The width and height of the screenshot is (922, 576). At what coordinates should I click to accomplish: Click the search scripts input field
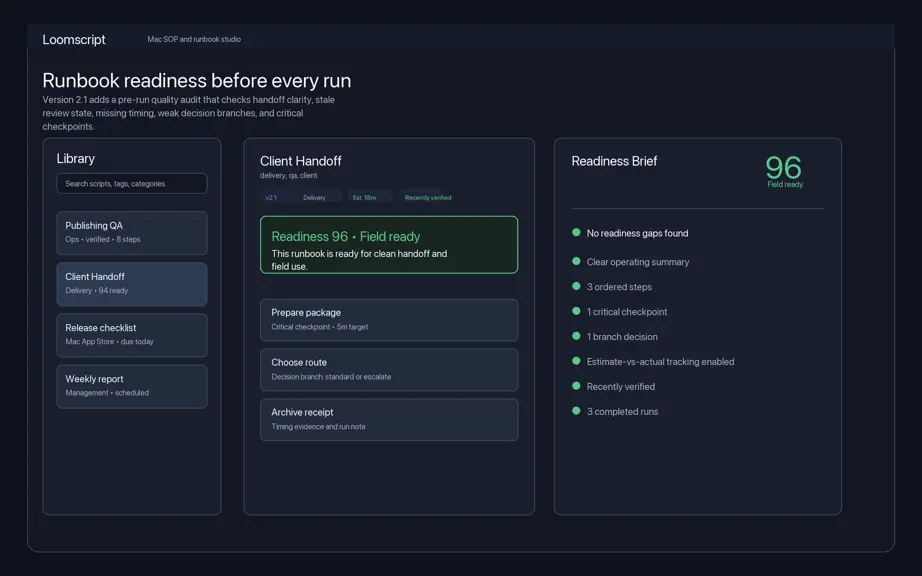click(132, 183)
